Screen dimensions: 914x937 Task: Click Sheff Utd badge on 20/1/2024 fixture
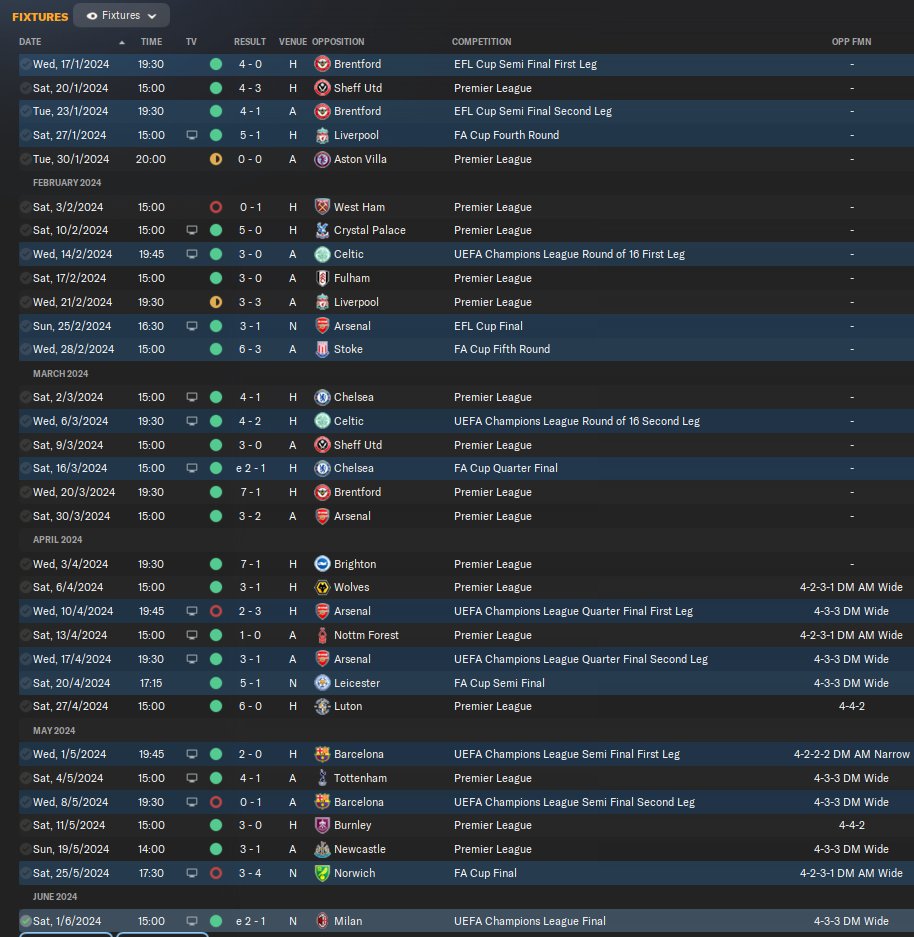[322, 88]
